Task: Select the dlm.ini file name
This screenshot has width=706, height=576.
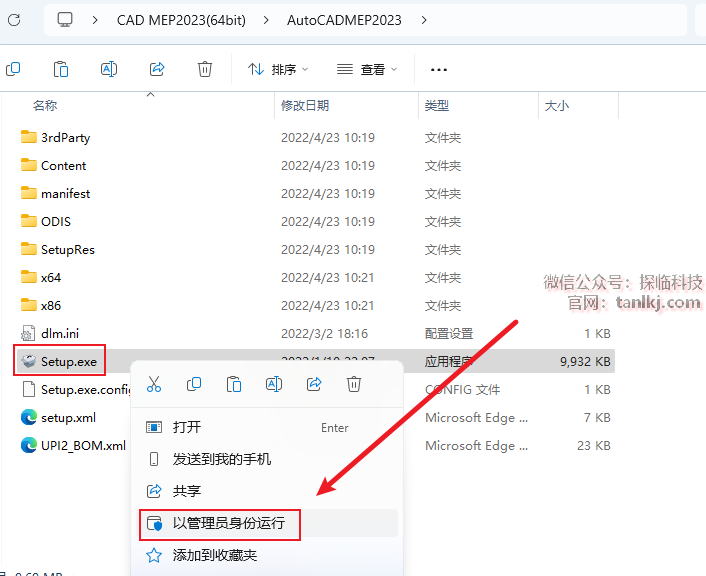Action: [59, 333]
